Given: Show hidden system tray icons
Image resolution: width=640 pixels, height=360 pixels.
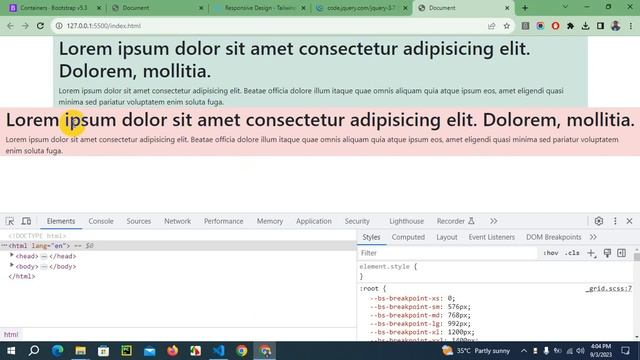Looking at the screenshot, I should pyautogui.click(x=524, y=351).
